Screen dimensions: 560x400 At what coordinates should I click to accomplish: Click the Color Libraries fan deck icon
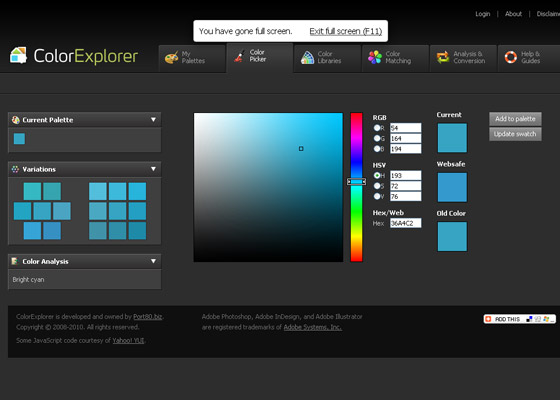pos(307,57)
